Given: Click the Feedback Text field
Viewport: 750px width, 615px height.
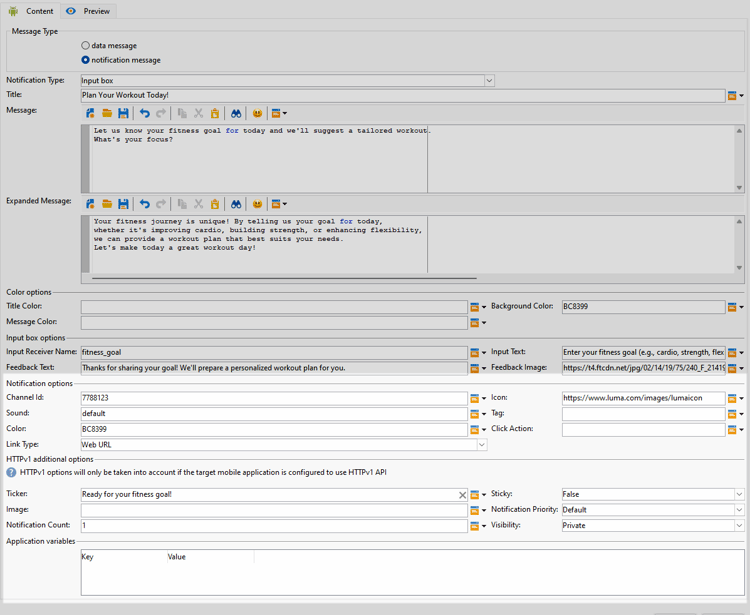Looking at the screenshot, I should pos(274,368).
